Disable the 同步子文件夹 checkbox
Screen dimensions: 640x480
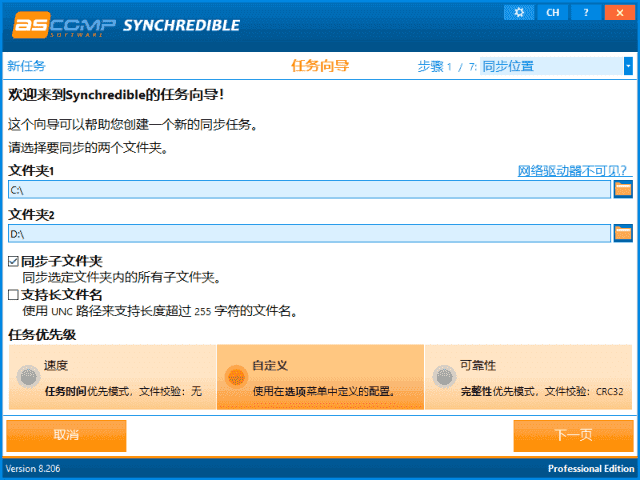[x=14, y=261]
